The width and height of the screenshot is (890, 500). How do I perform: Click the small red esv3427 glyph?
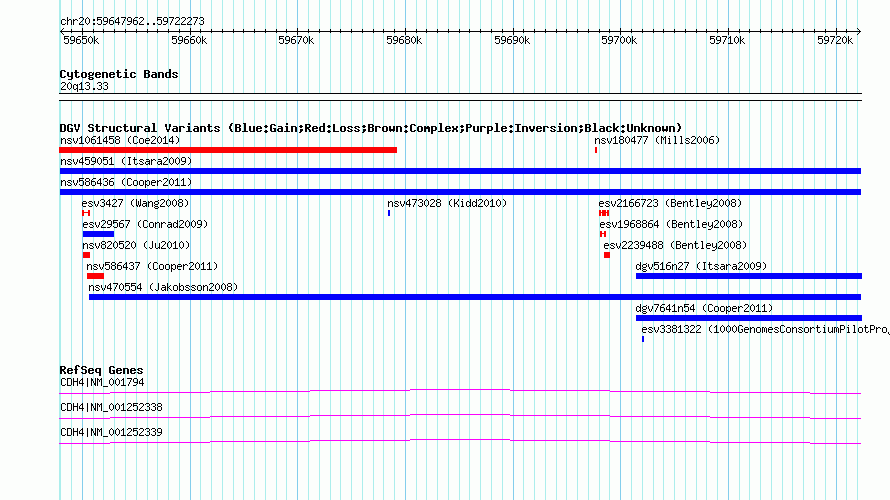86,213
